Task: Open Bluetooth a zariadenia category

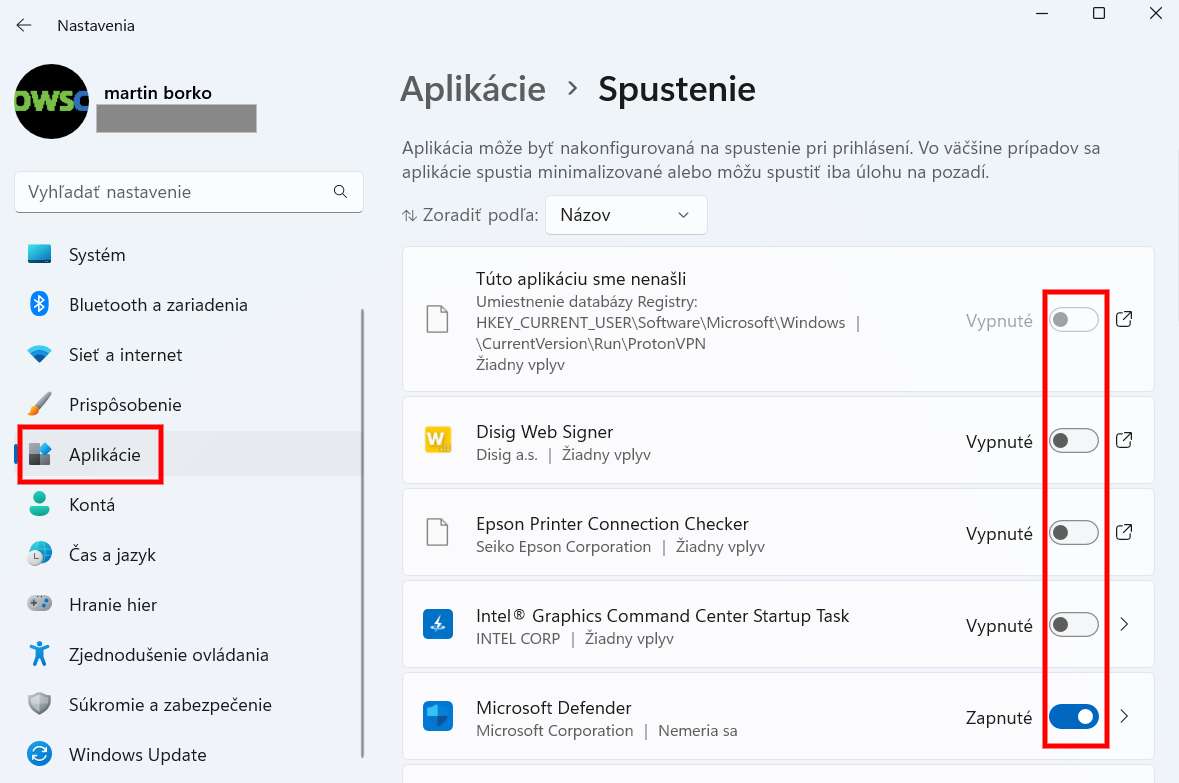Action: (188, 305)
